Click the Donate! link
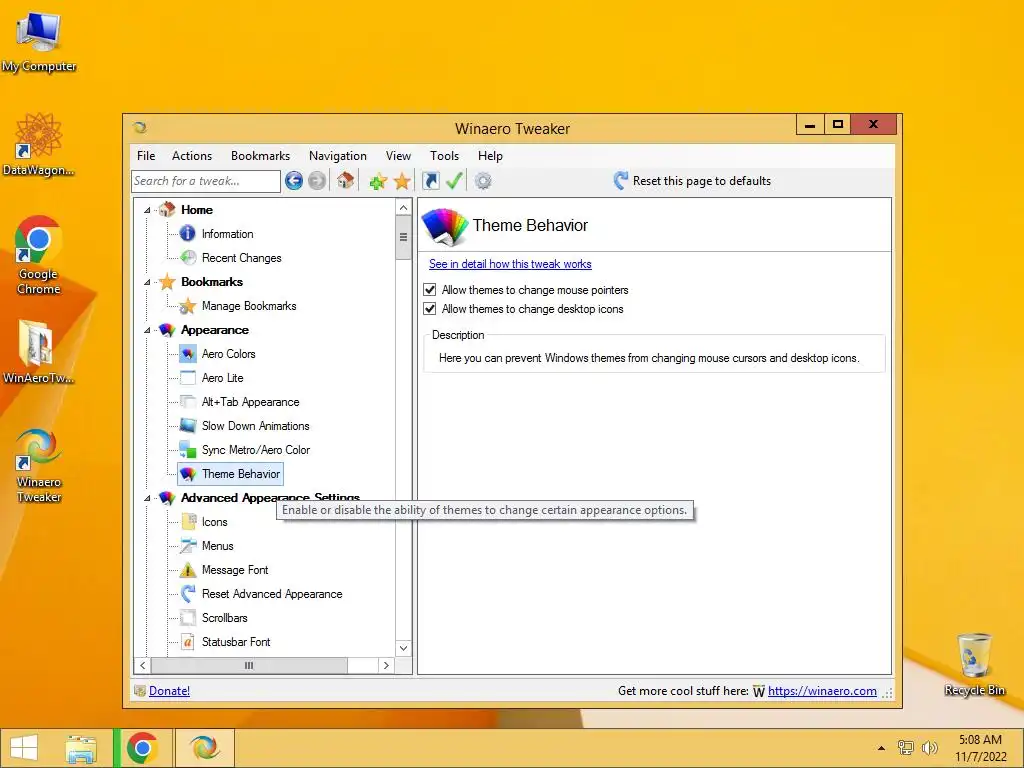Screen dimensions: 1024x768 (169, 690)
